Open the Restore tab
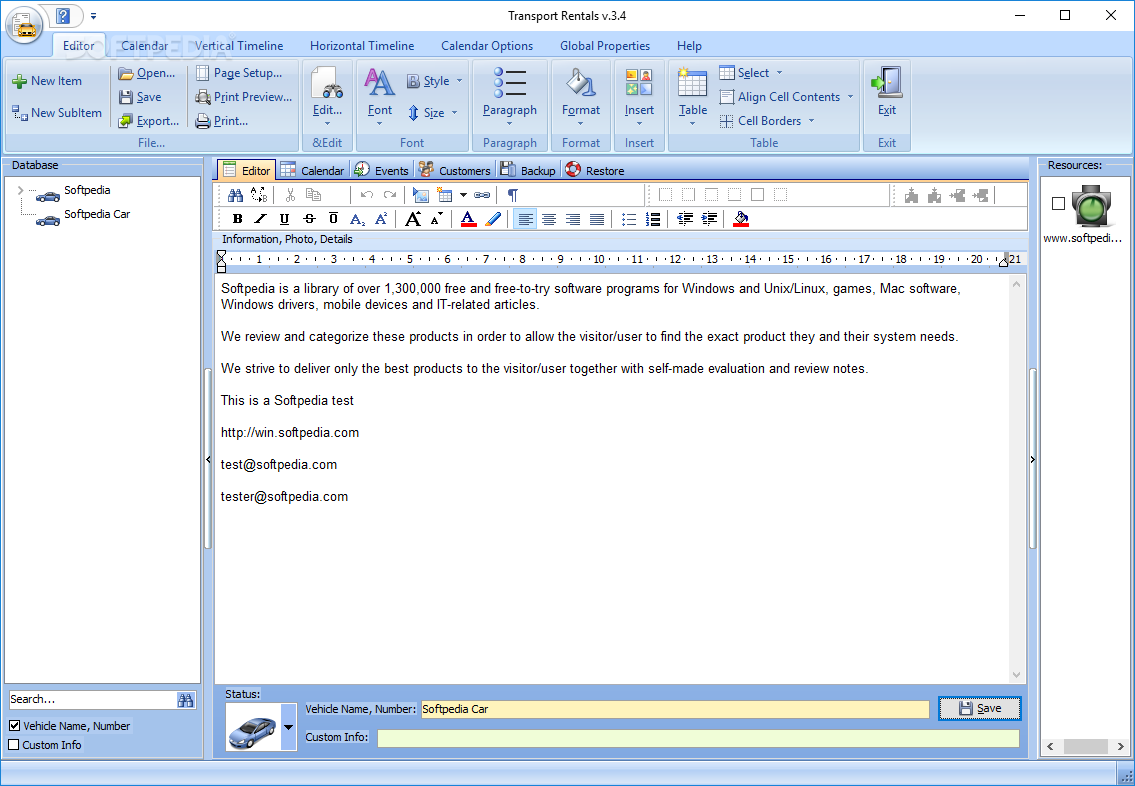 (x=595, y=171)
